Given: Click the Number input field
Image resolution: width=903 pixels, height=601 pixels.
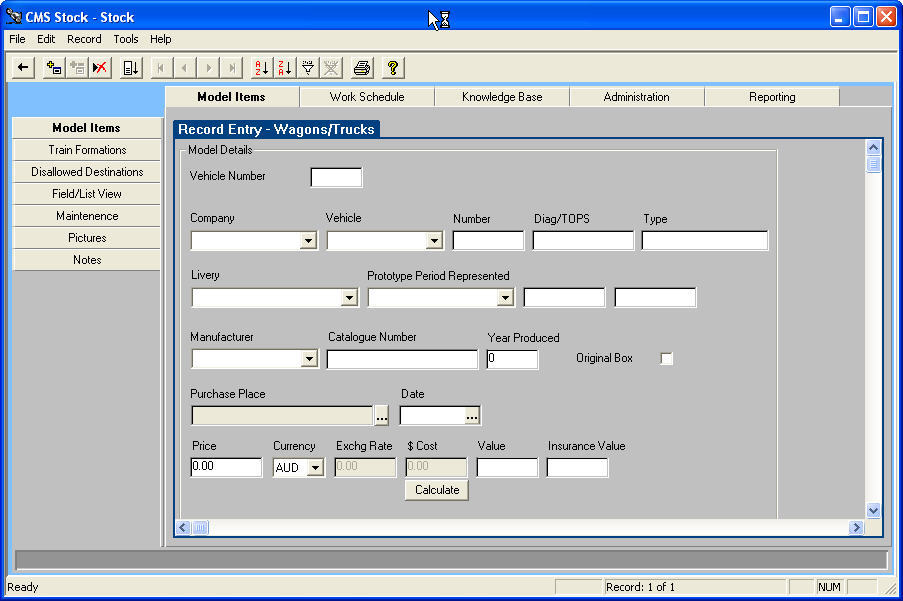Looking at the screenshot, I should tap(488, 240).
